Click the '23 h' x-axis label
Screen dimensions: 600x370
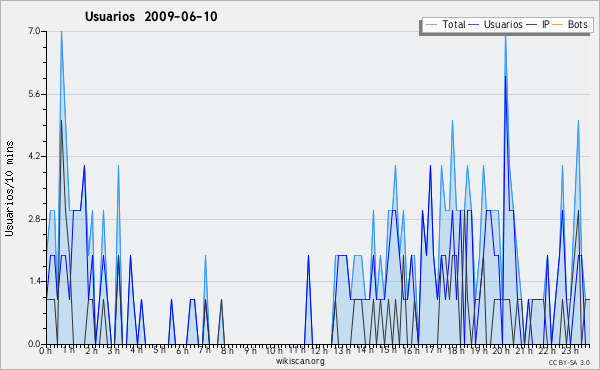click(x=569, y=350)
